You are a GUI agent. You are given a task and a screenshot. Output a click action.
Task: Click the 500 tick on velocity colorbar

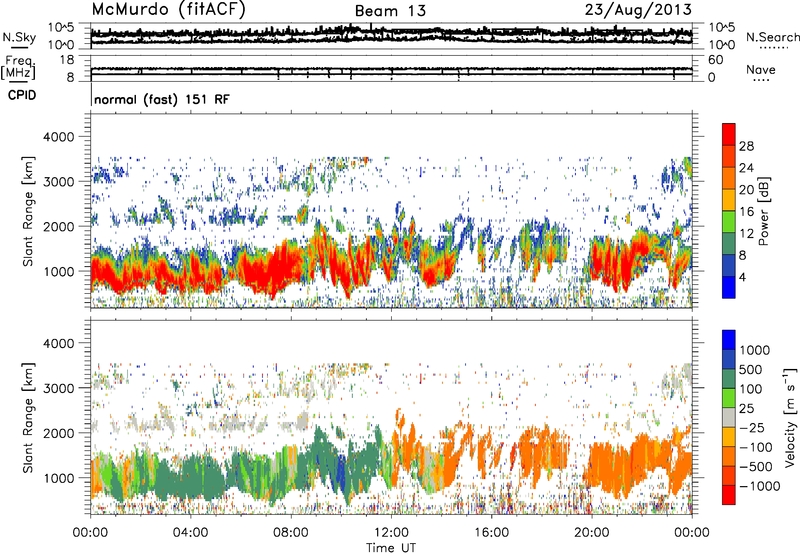(x=751, y=369)
